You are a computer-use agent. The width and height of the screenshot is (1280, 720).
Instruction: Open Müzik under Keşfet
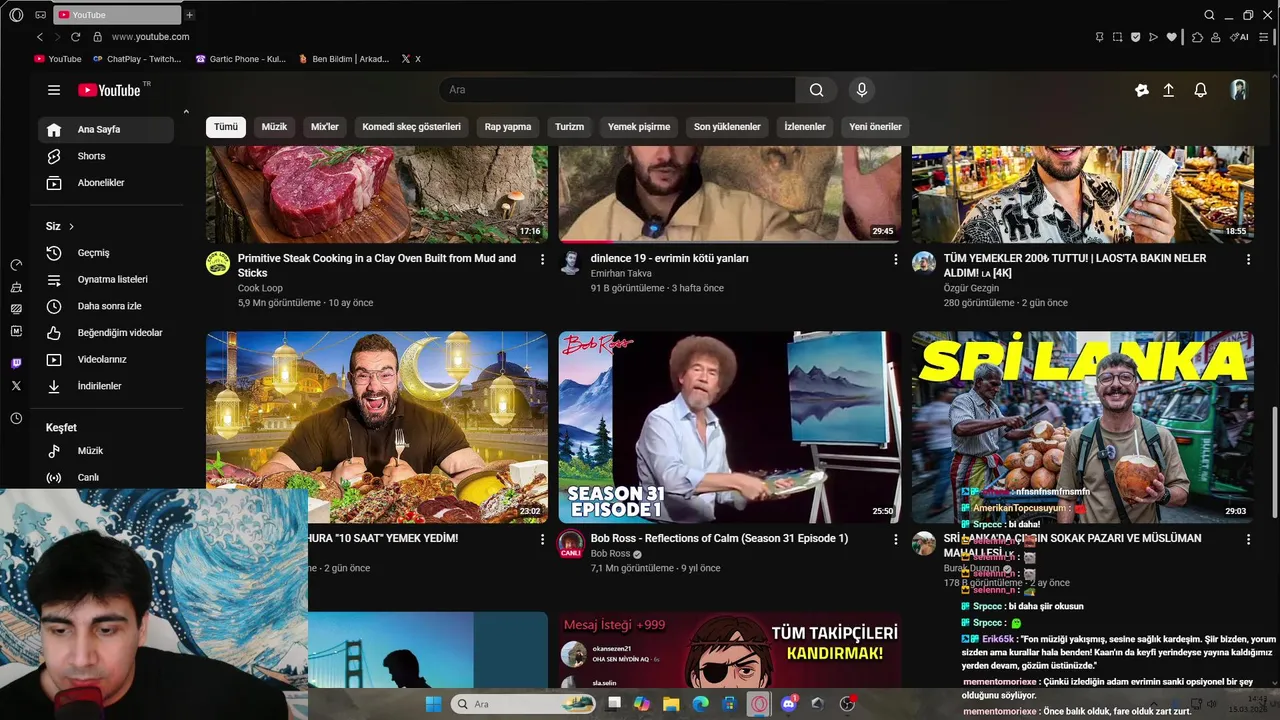tap(107, 451)
